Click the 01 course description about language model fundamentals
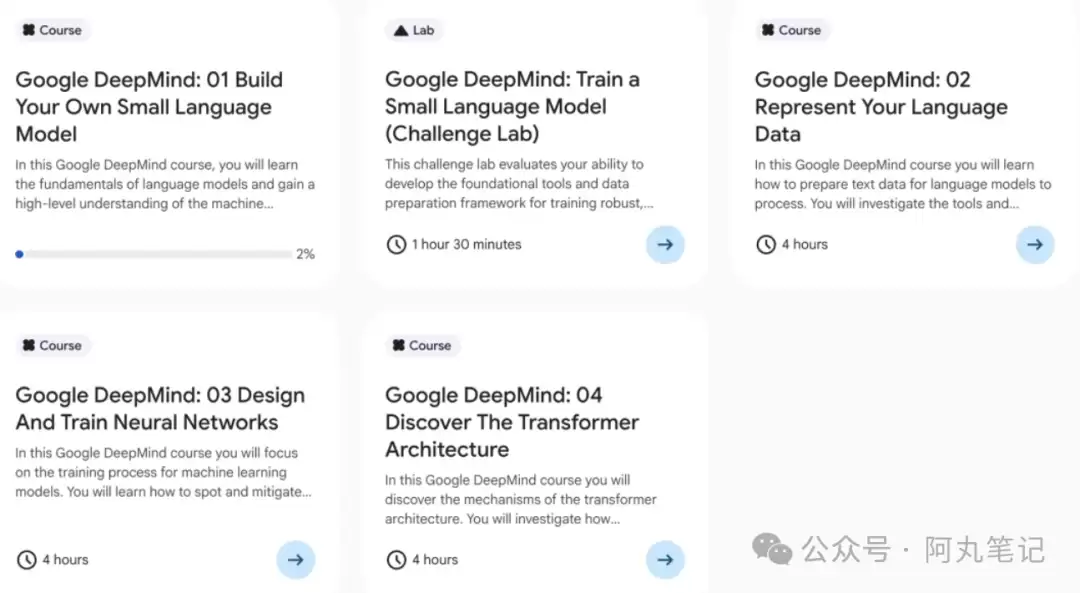1080x593 pixels. tap(165, 184)
